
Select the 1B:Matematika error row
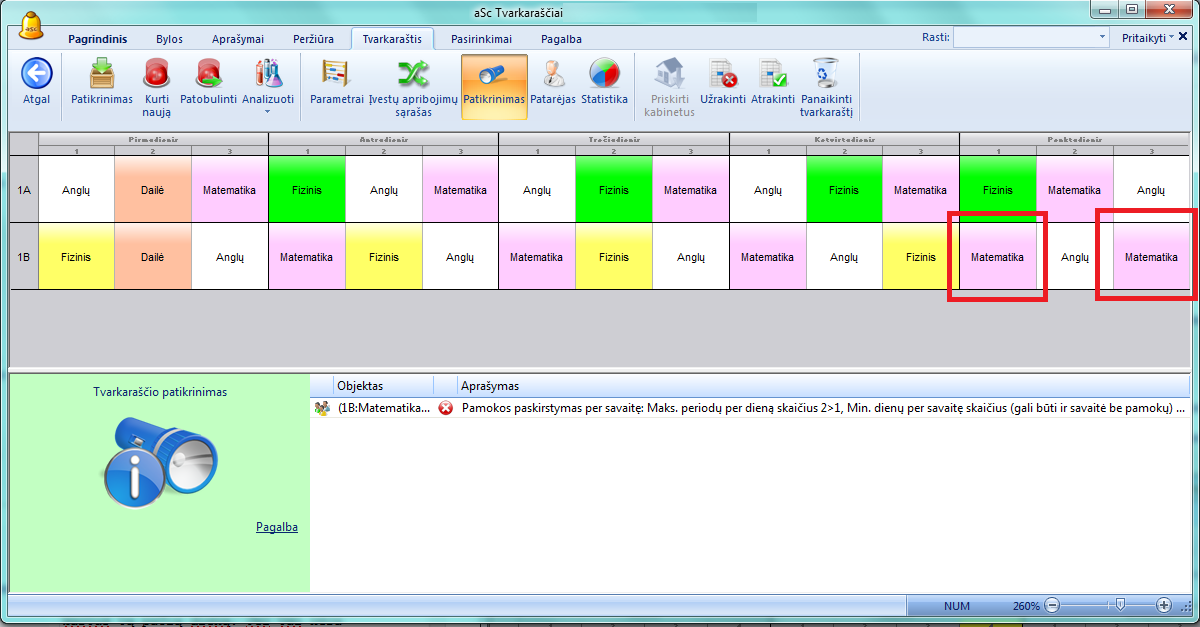750,408
